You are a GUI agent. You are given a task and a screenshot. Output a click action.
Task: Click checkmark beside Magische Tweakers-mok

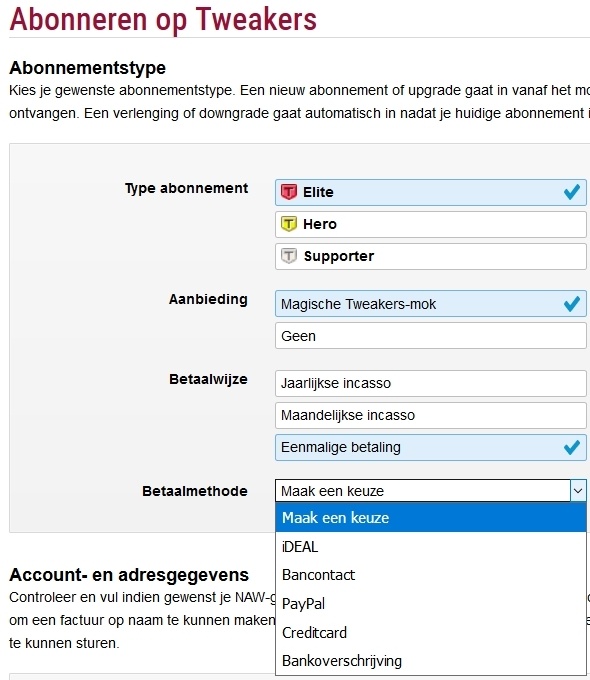pos(572,304)
